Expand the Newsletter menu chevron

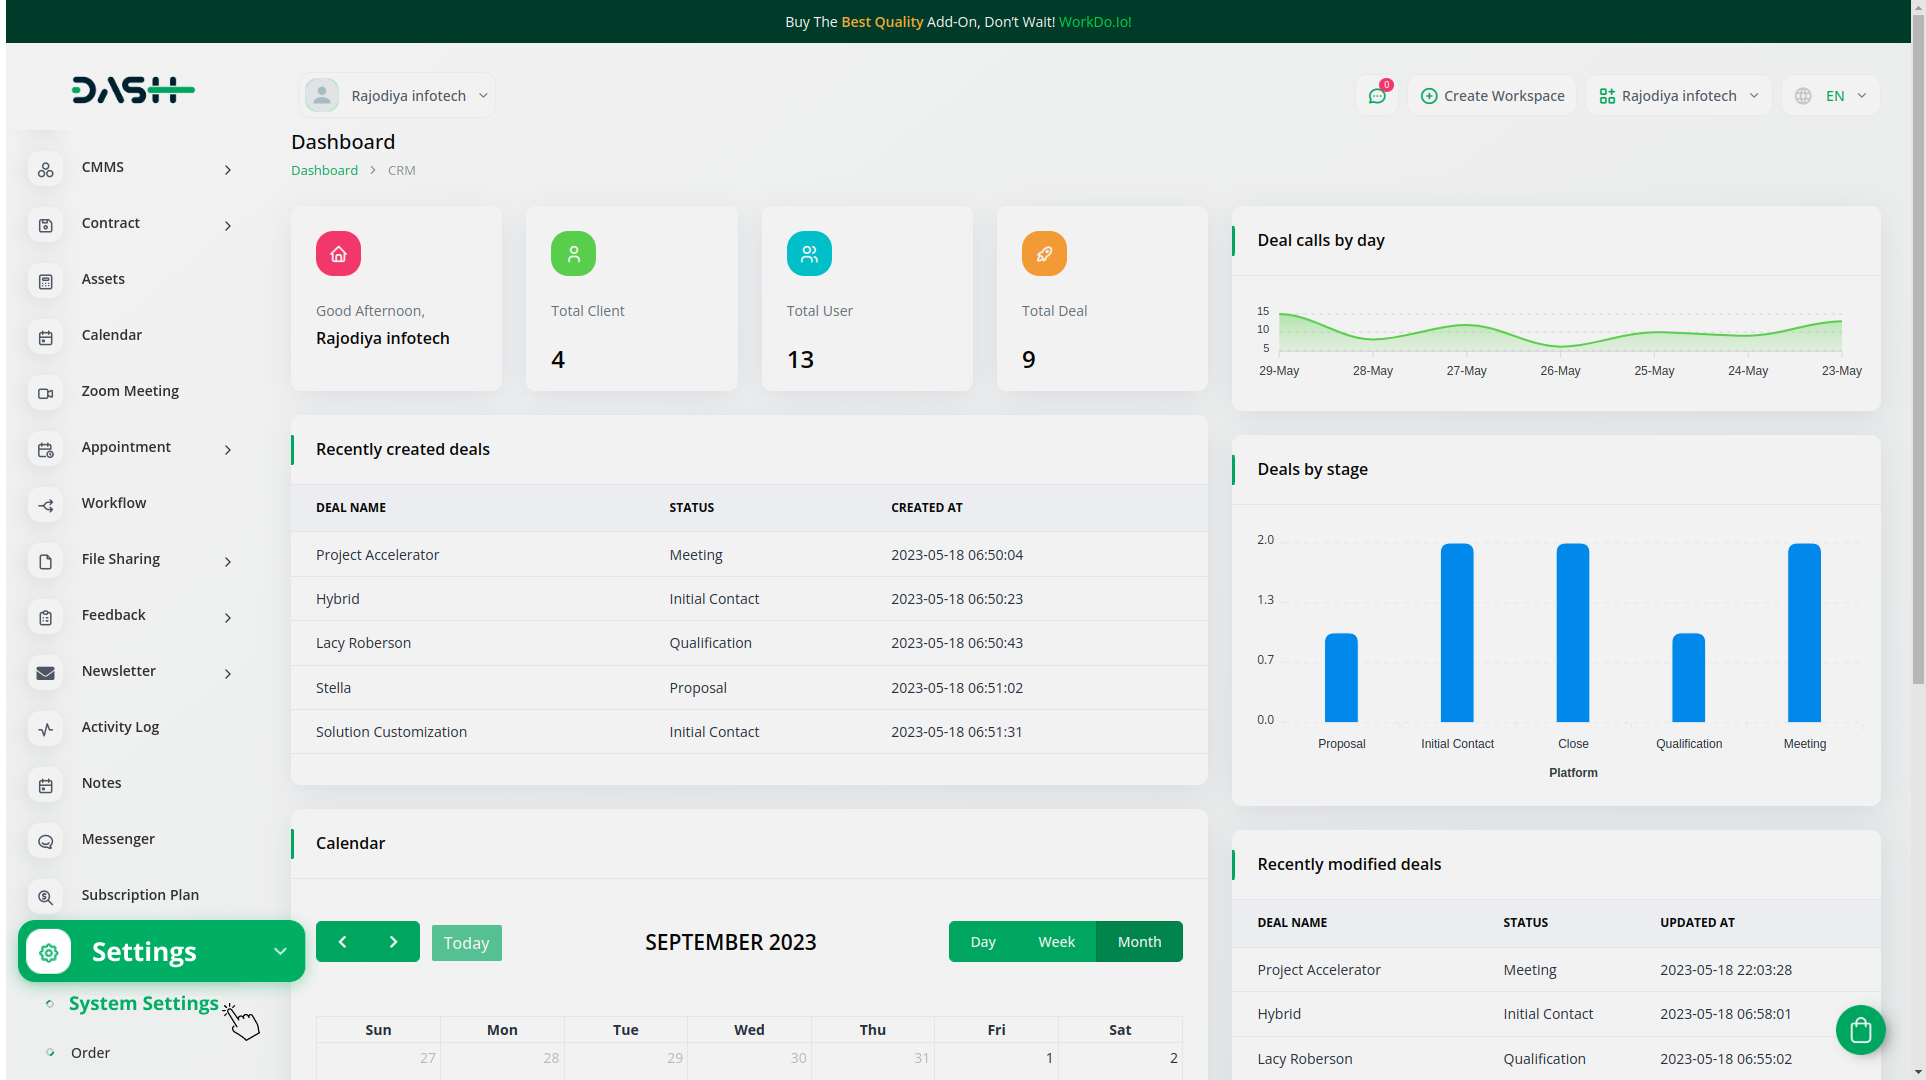pyautogui.click(x=228, y=674)
